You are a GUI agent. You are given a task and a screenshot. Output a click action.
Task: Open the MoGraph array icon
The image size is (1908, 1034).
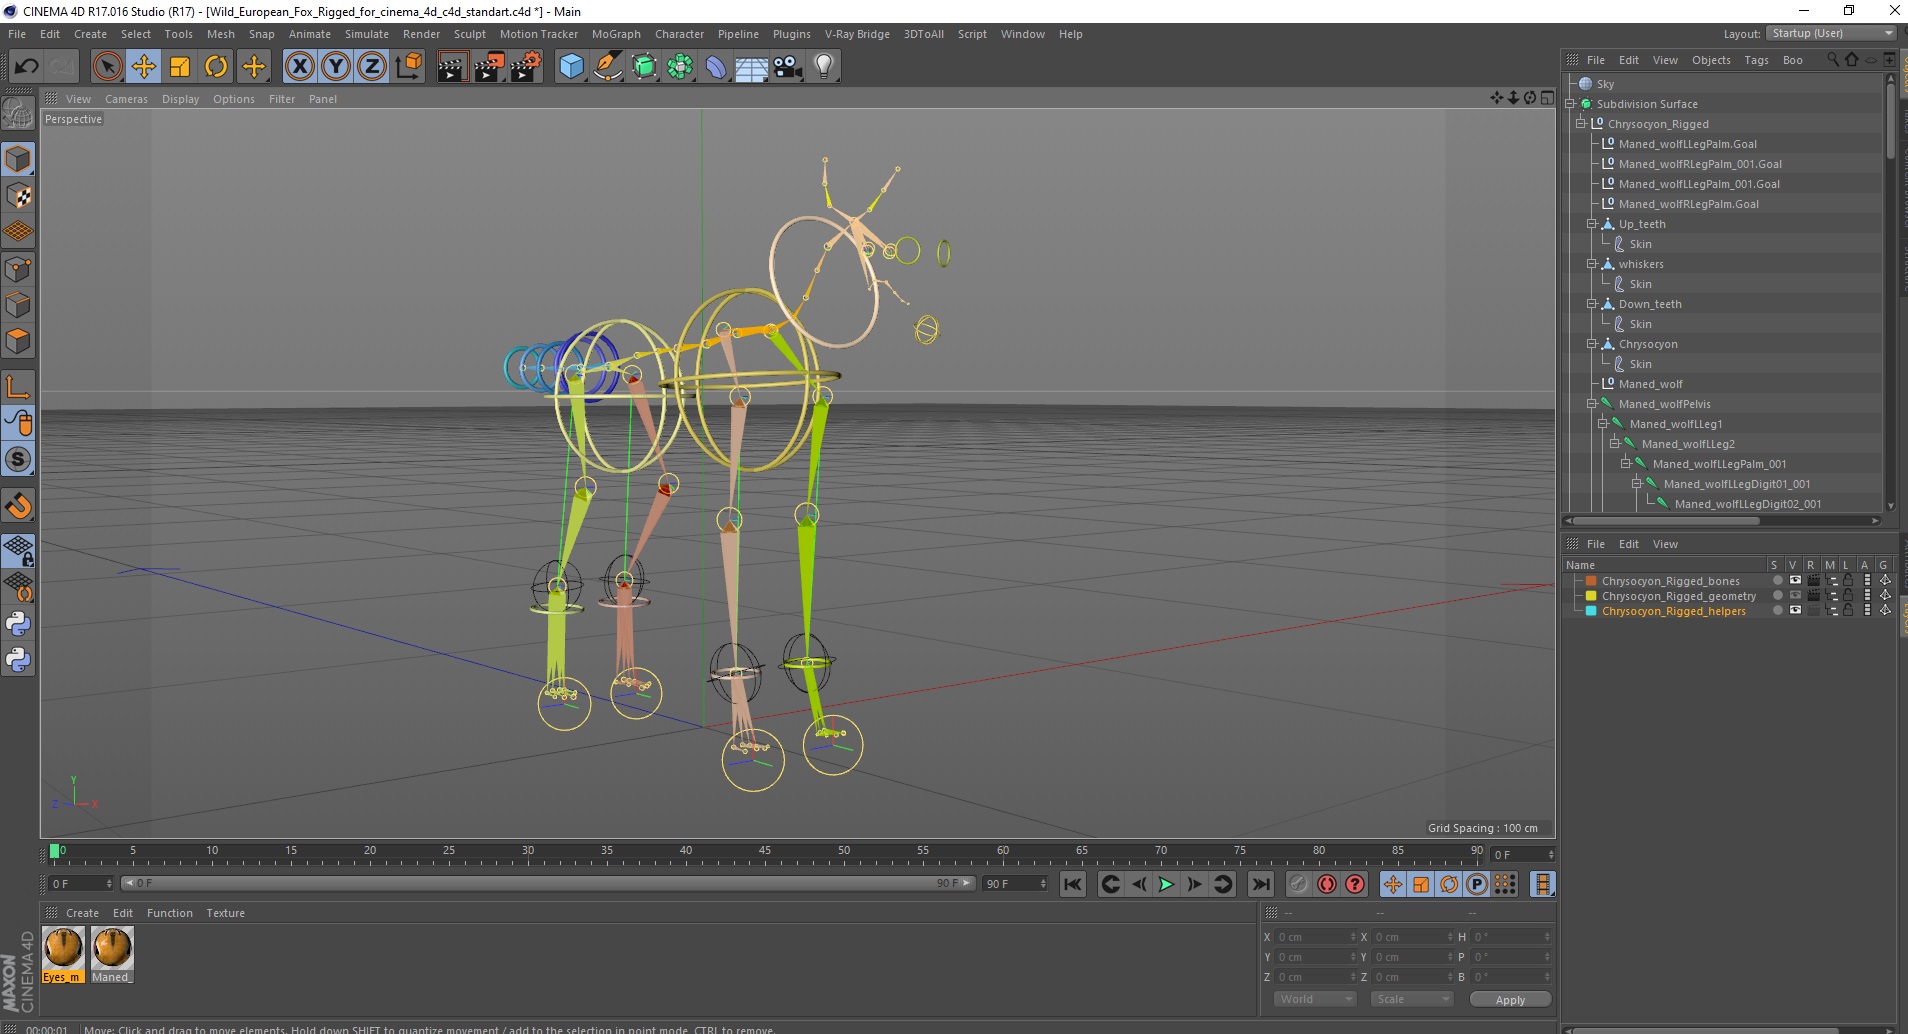(x=680, y=67)
